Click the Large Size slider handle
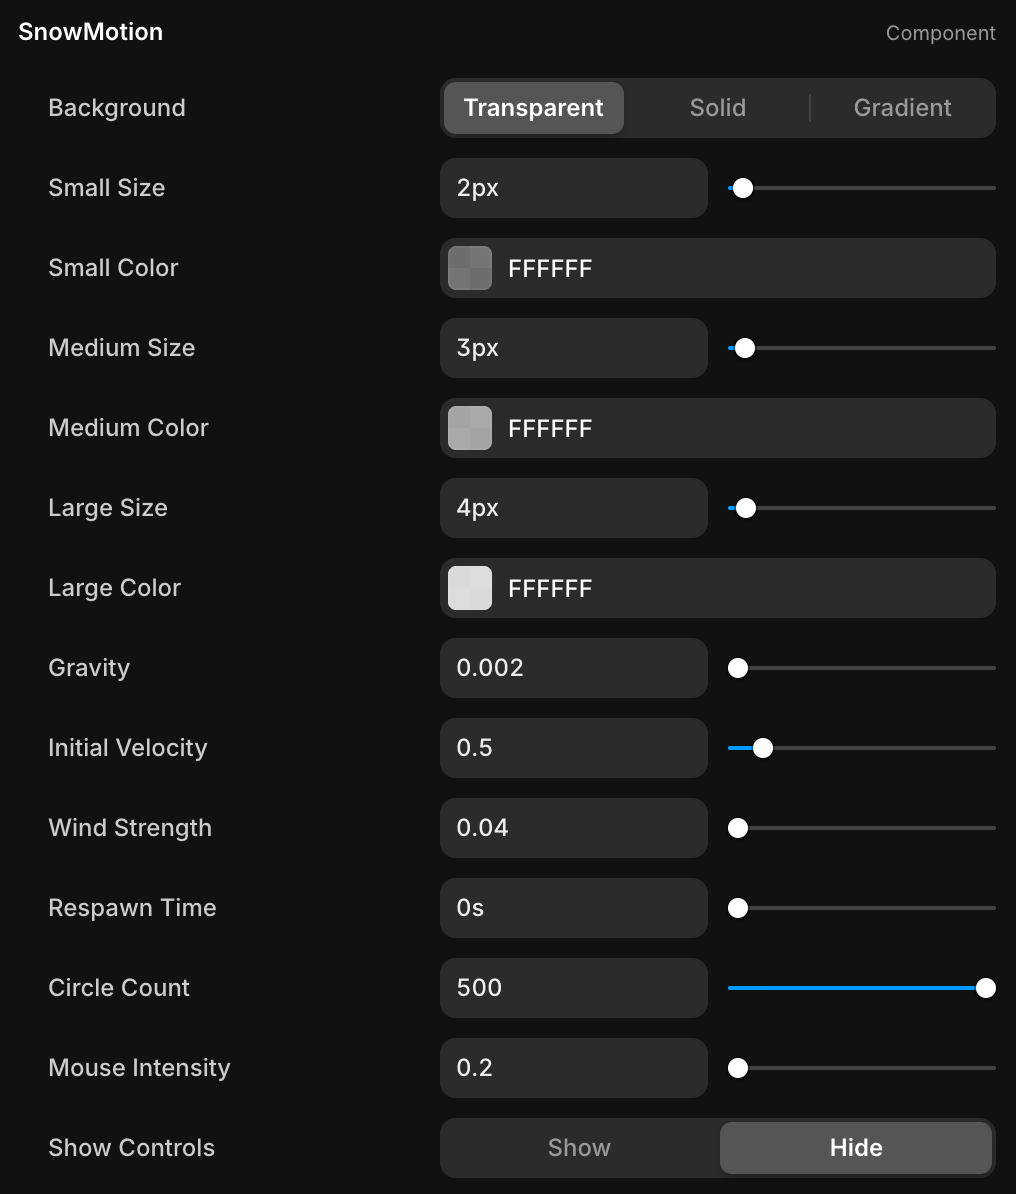 [745, 508]
